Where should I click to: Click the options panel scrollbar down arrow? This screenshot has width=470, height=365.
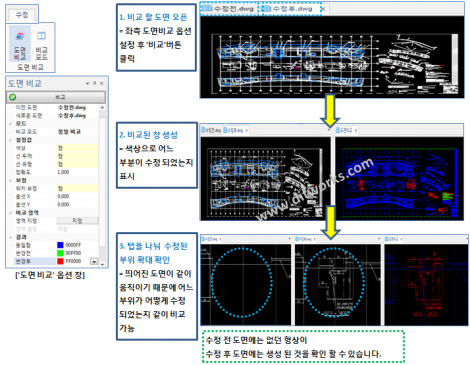pyautogui.click(x=102, y=264)
